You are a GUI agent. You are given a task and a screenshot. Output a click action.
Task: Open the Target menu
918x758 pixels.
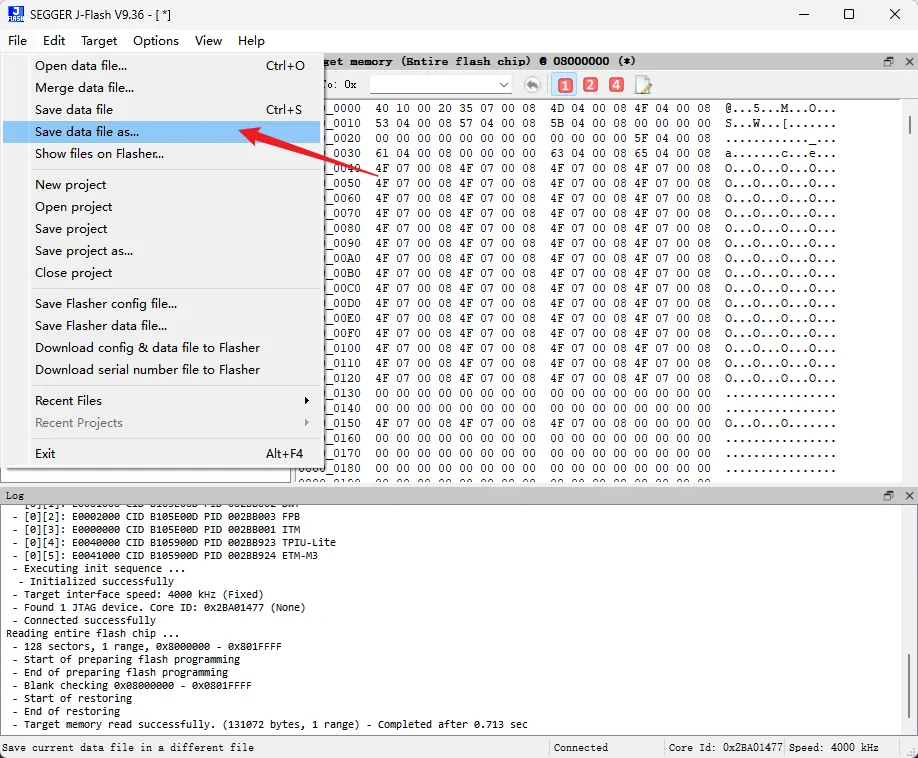click(99, 40)
